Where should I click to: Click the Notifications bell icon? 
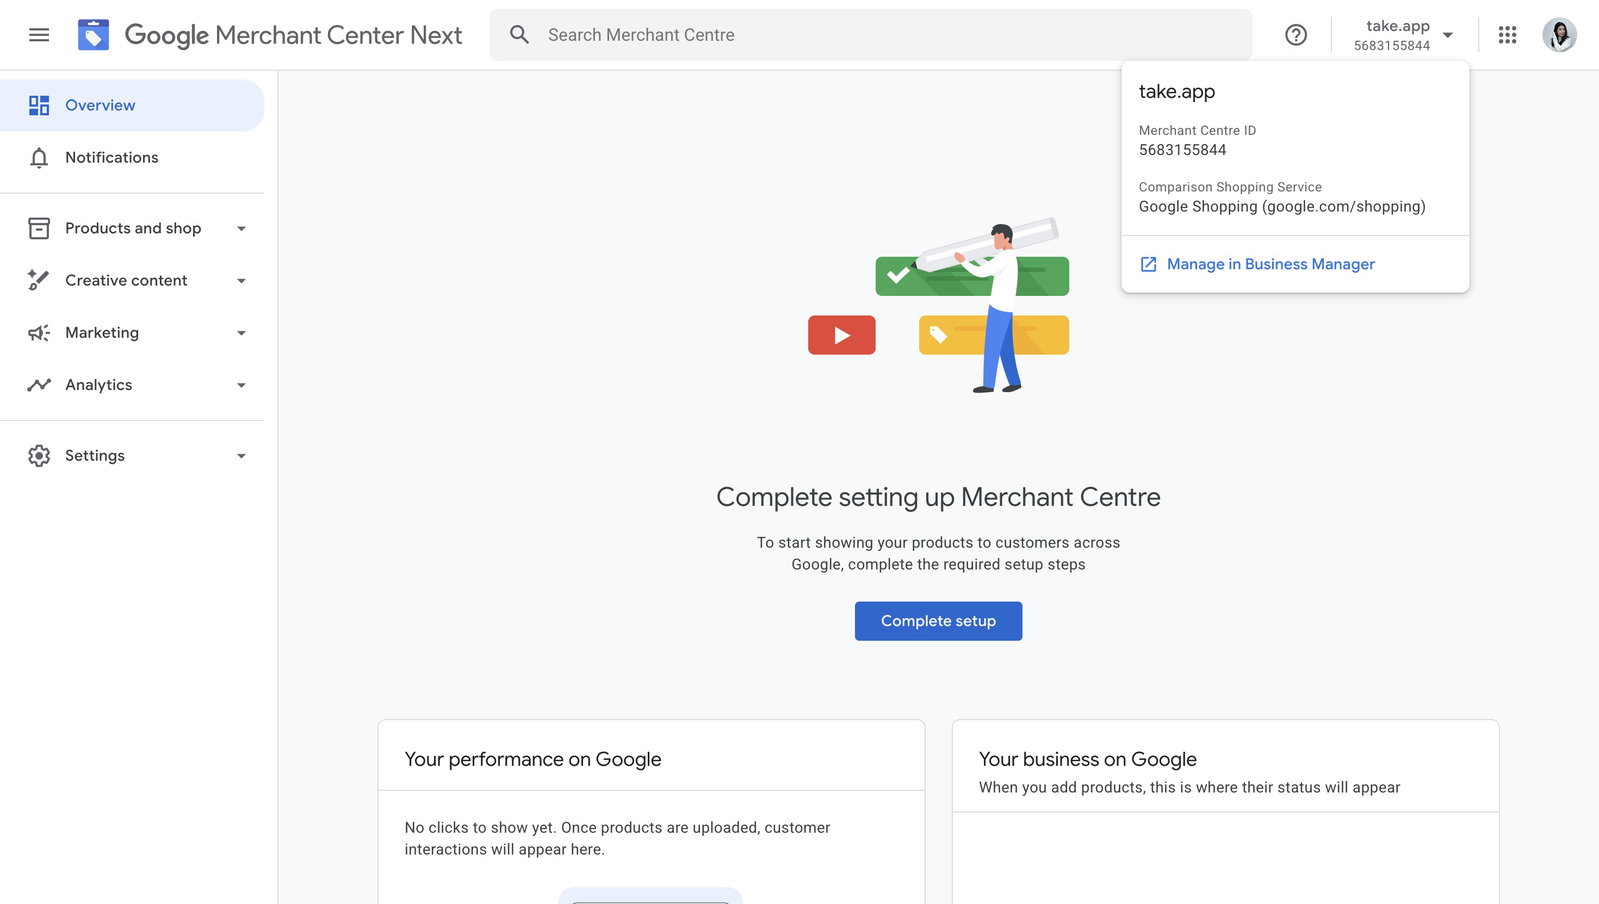(39, 158)
